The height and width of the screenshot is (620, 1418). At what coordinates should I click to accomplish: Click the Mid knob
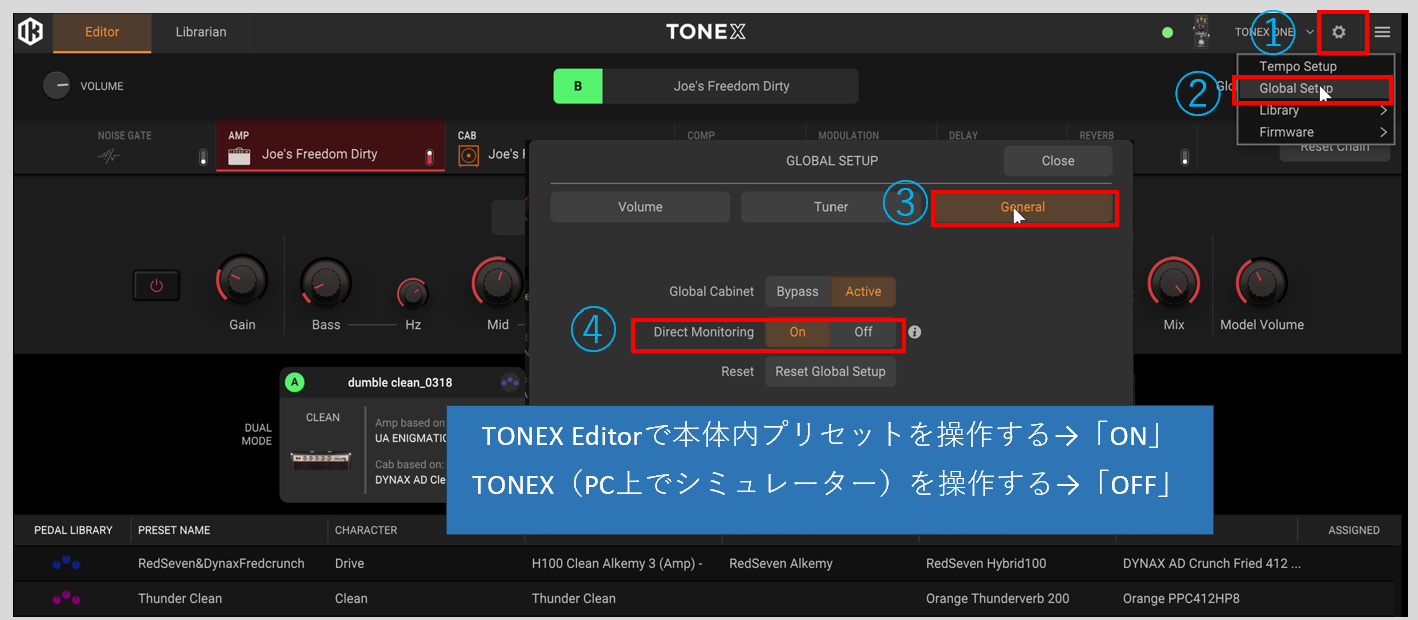pyautogui.click(x=497, y=283)
